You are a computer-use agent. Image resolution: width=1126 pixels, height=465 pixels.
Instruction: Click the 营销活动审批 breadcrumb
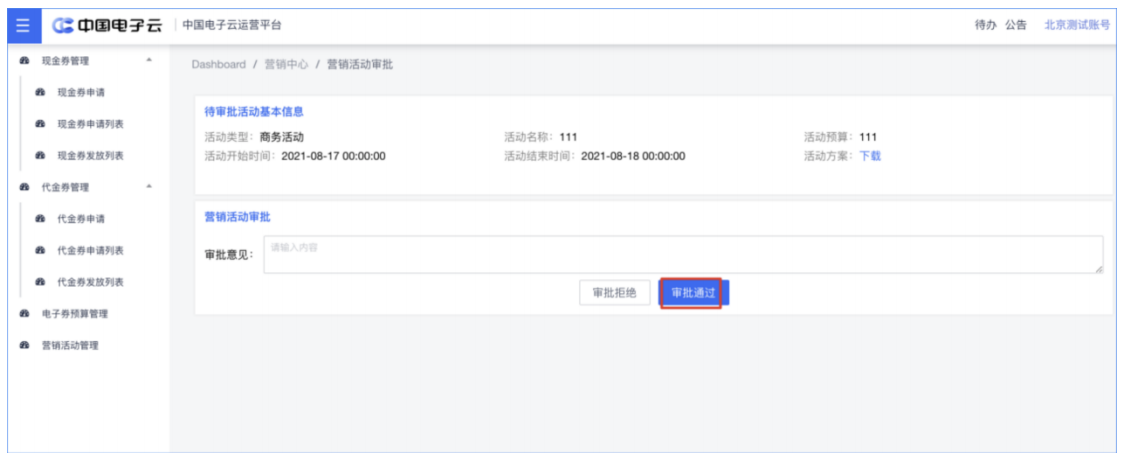(360, 65)
